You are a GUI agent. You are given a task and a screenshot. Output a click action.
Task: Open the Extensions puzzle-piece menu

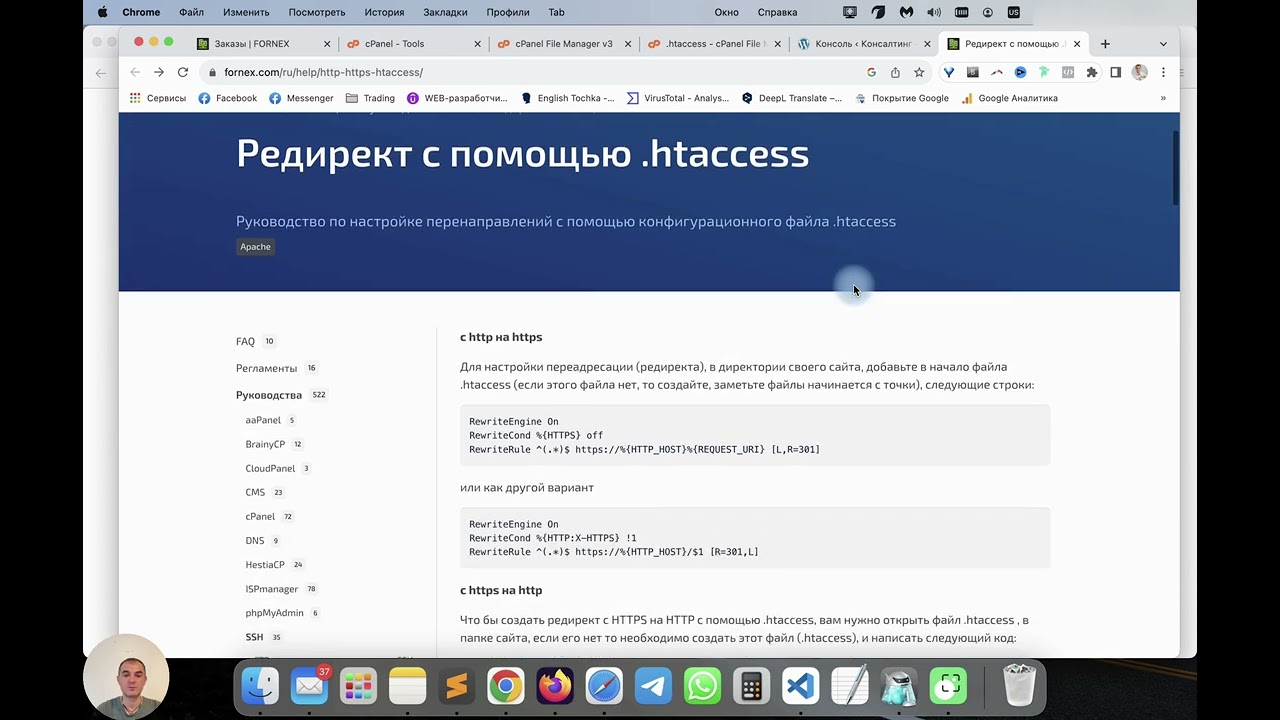pyautogui.click(x=1092, y=72)
